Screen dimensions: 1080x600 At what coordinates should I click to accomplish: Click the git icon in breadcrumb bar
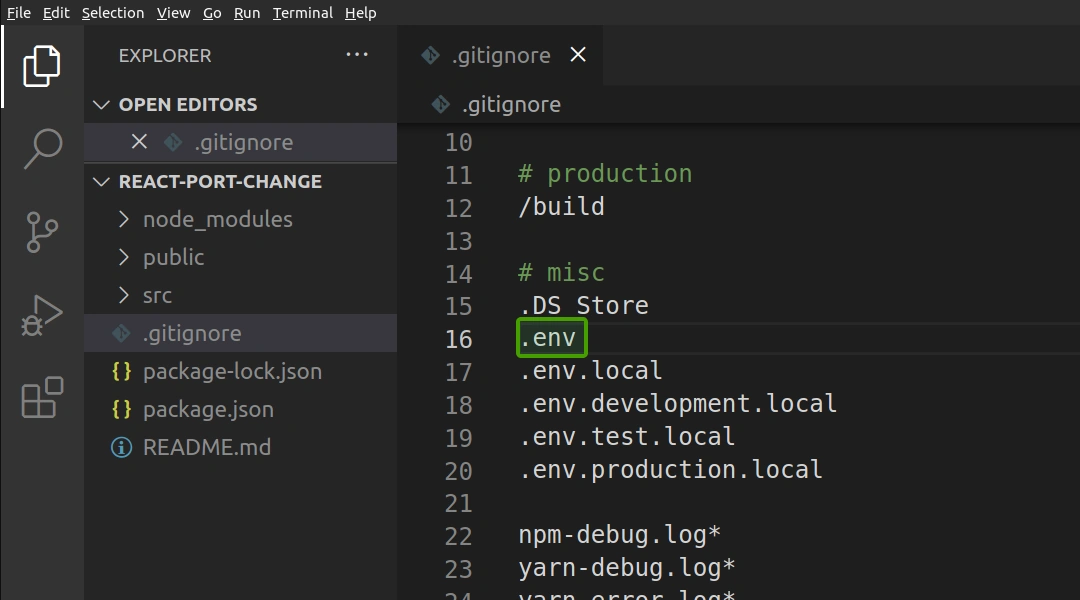coord(440,105)
